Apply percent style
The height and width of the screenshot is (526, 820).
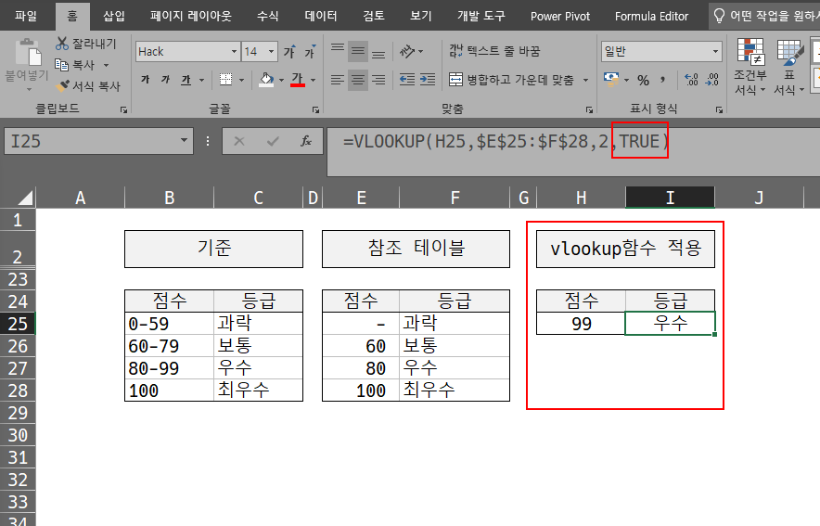pos(643,79)
